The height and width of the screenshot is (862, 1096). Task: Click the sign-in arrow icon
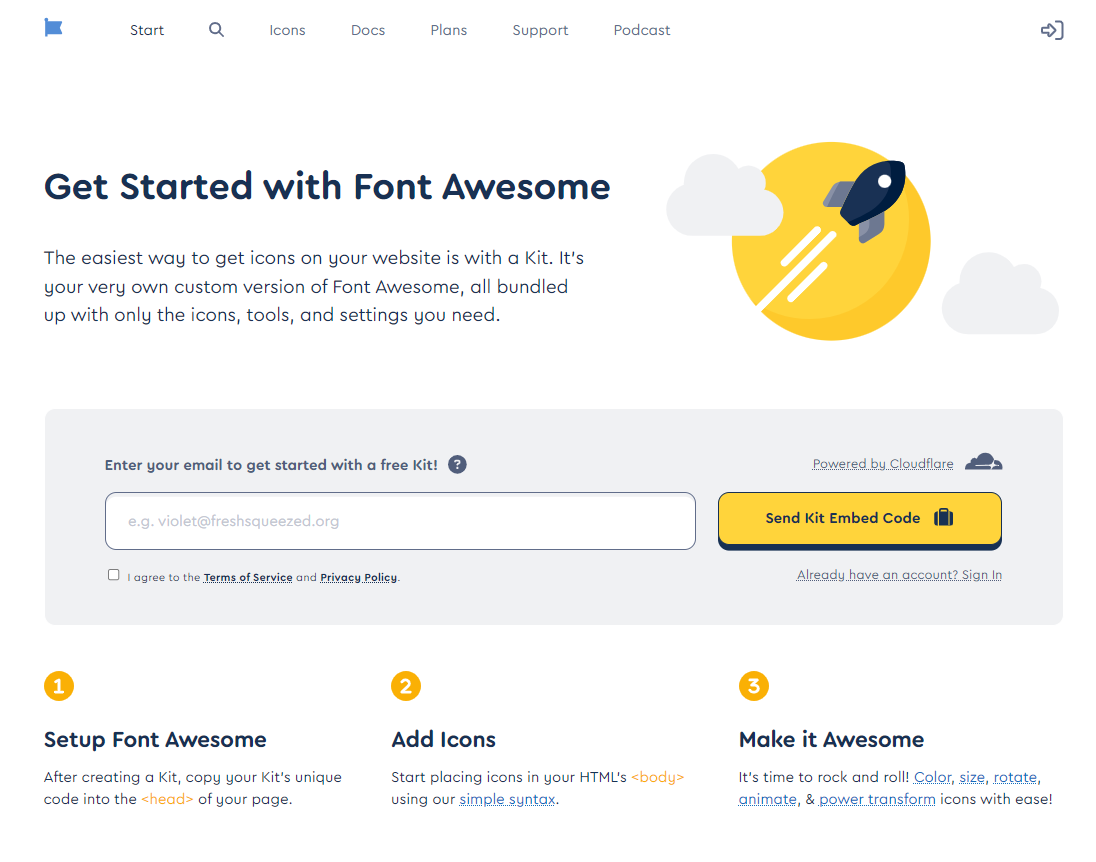click(1052, 30)
